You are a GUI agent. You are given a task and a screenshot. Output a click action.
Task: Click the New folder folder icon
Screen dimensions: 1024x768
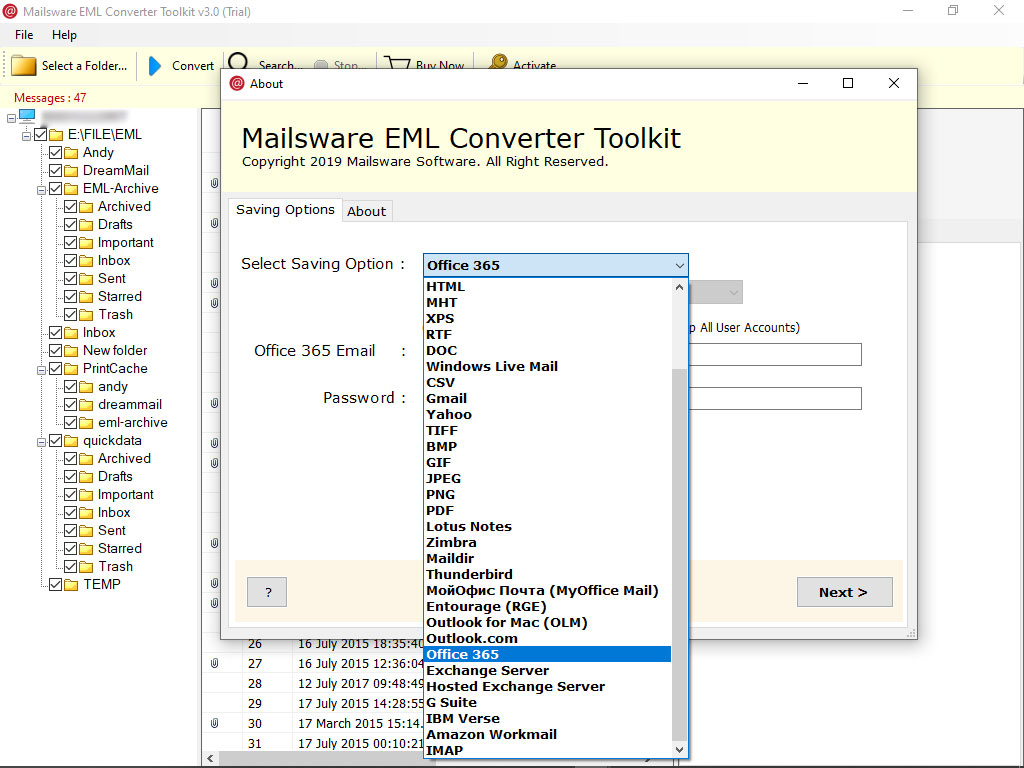tap(71, 351)
